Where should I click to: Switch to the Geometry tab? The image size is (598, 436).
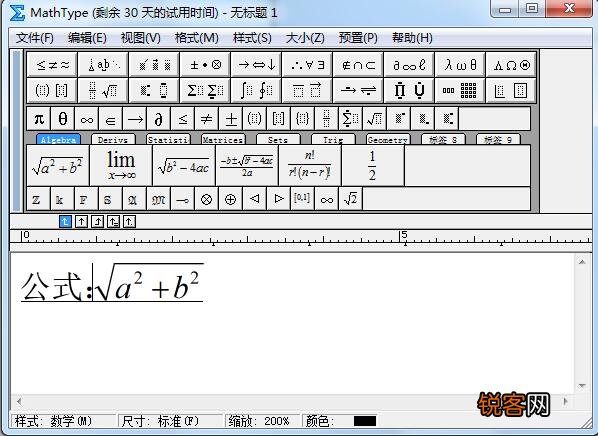click(x=388, y=140)
